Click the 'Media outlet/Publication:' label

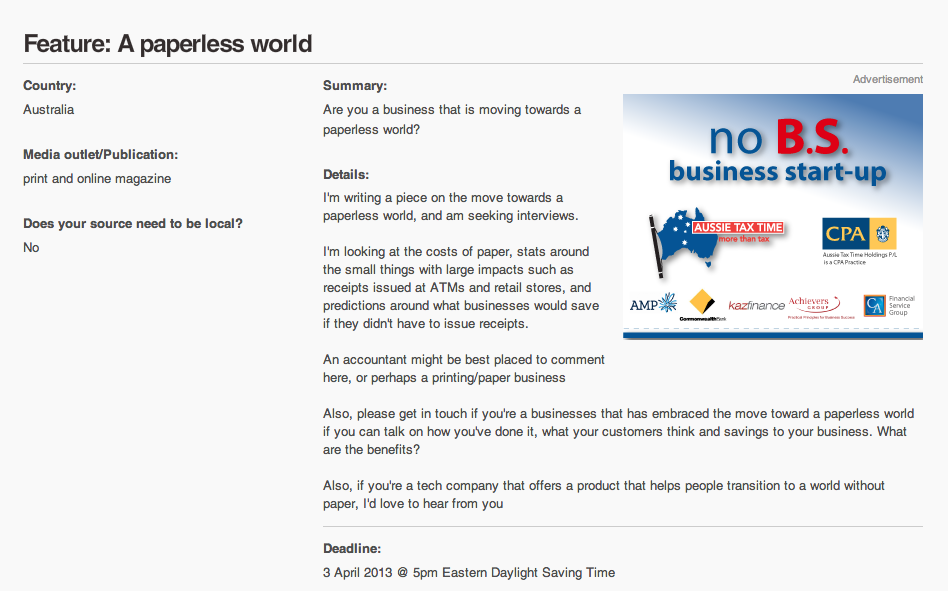(x=100, y=155)
